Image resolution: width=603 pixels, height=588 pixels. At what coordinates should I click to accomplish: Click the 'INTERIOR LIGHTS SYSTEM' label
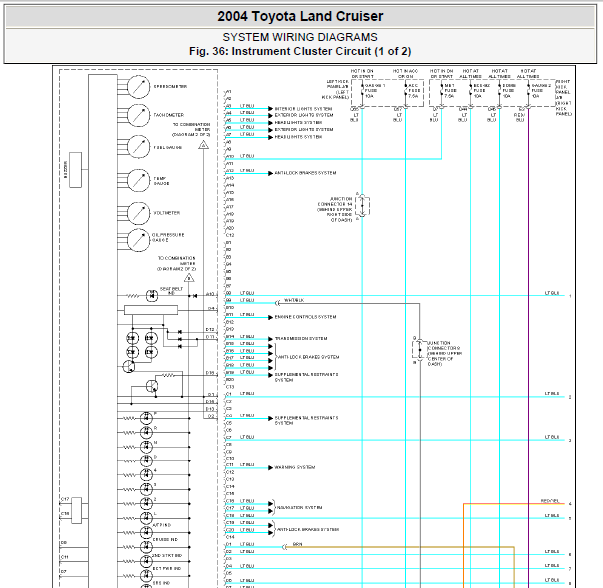coord(303,109)
